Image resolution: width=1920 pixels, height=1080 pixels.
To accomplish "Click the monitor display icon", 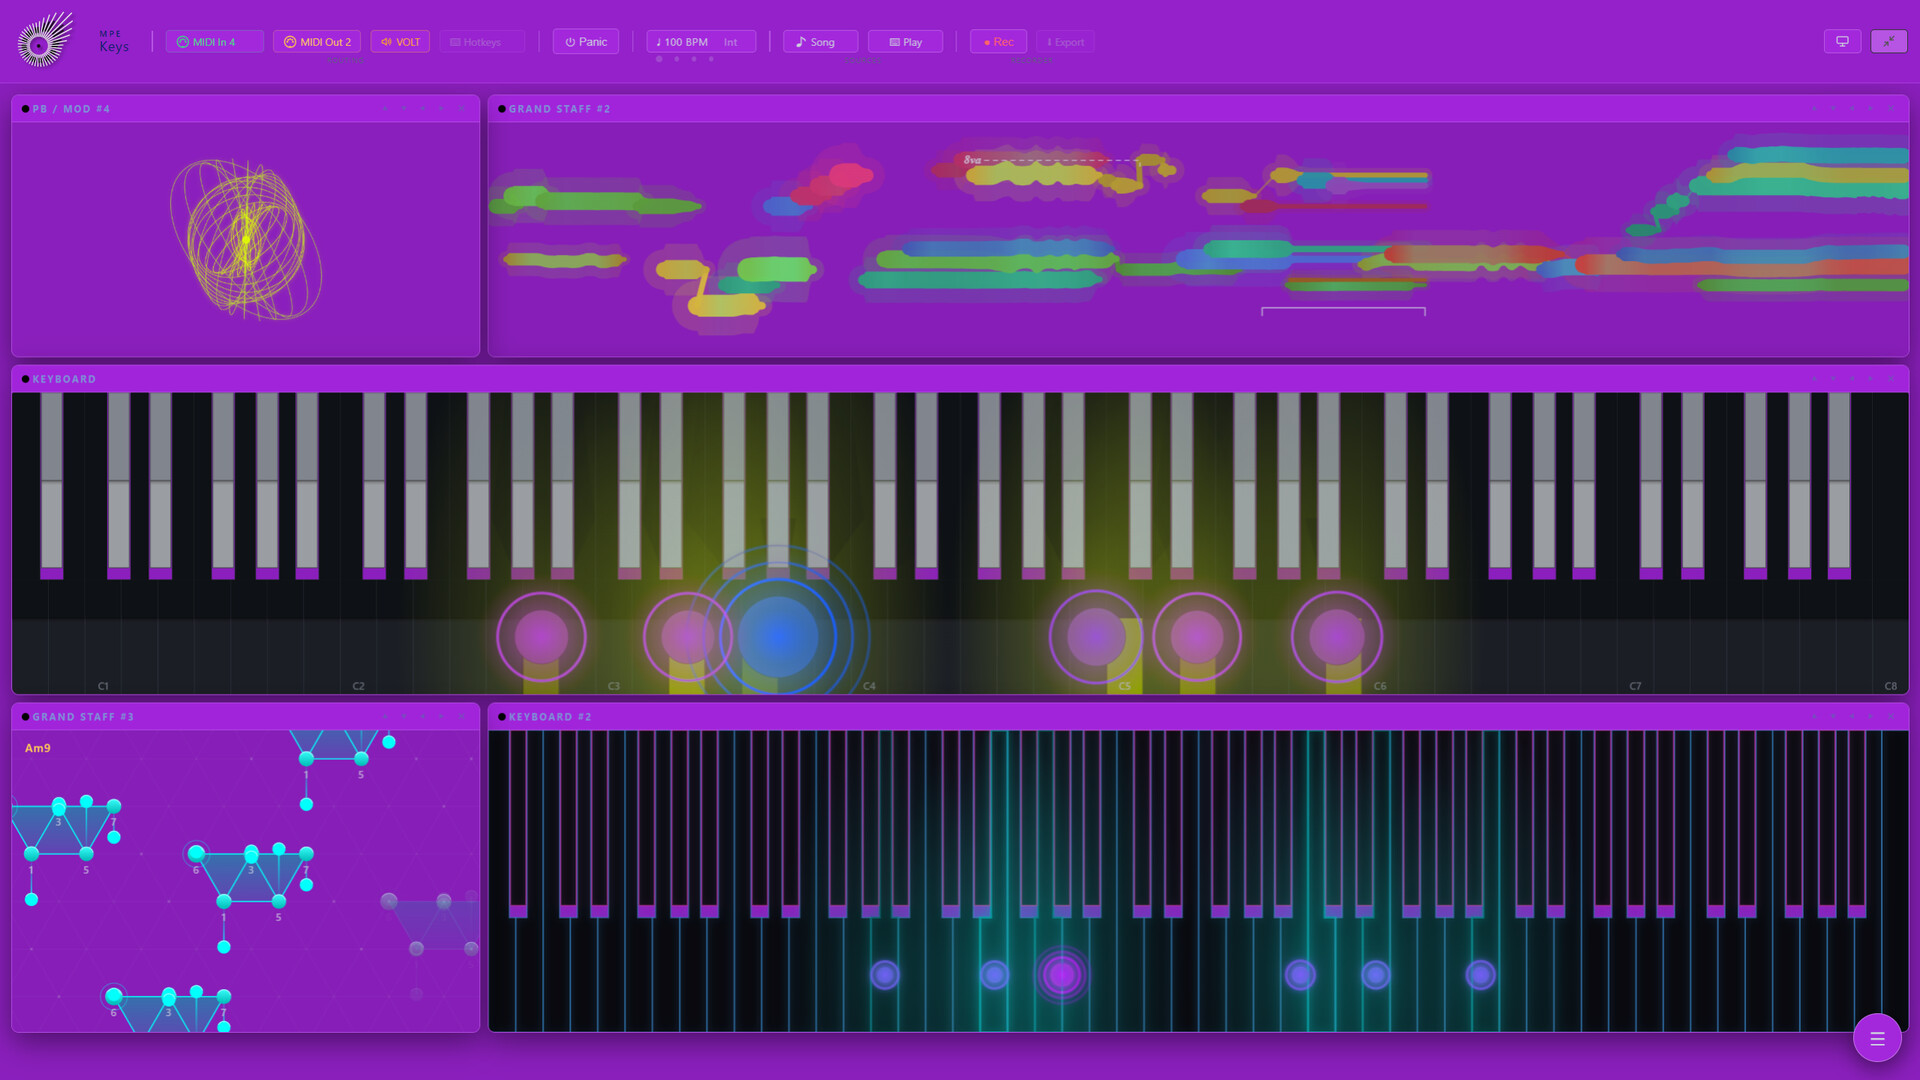I will pyautogui.click(x=1842, y=41).
